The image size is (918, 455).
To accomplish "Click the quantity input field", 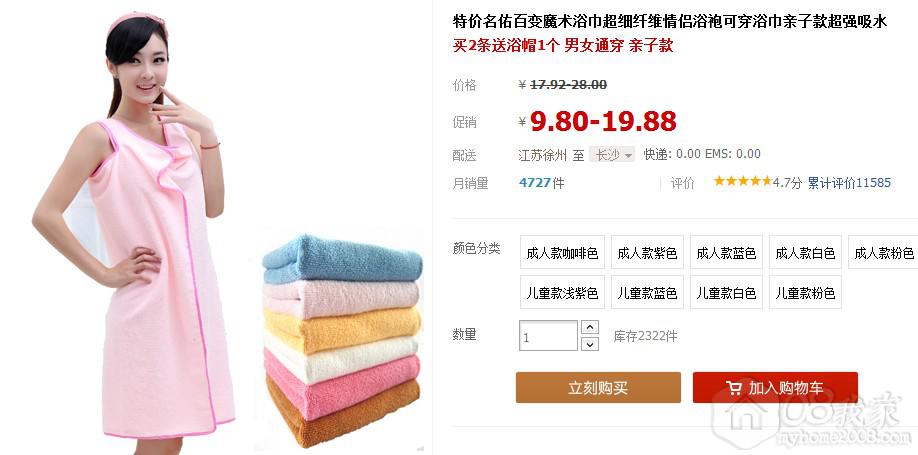I will pyautogui.click(x=549, y=336).
